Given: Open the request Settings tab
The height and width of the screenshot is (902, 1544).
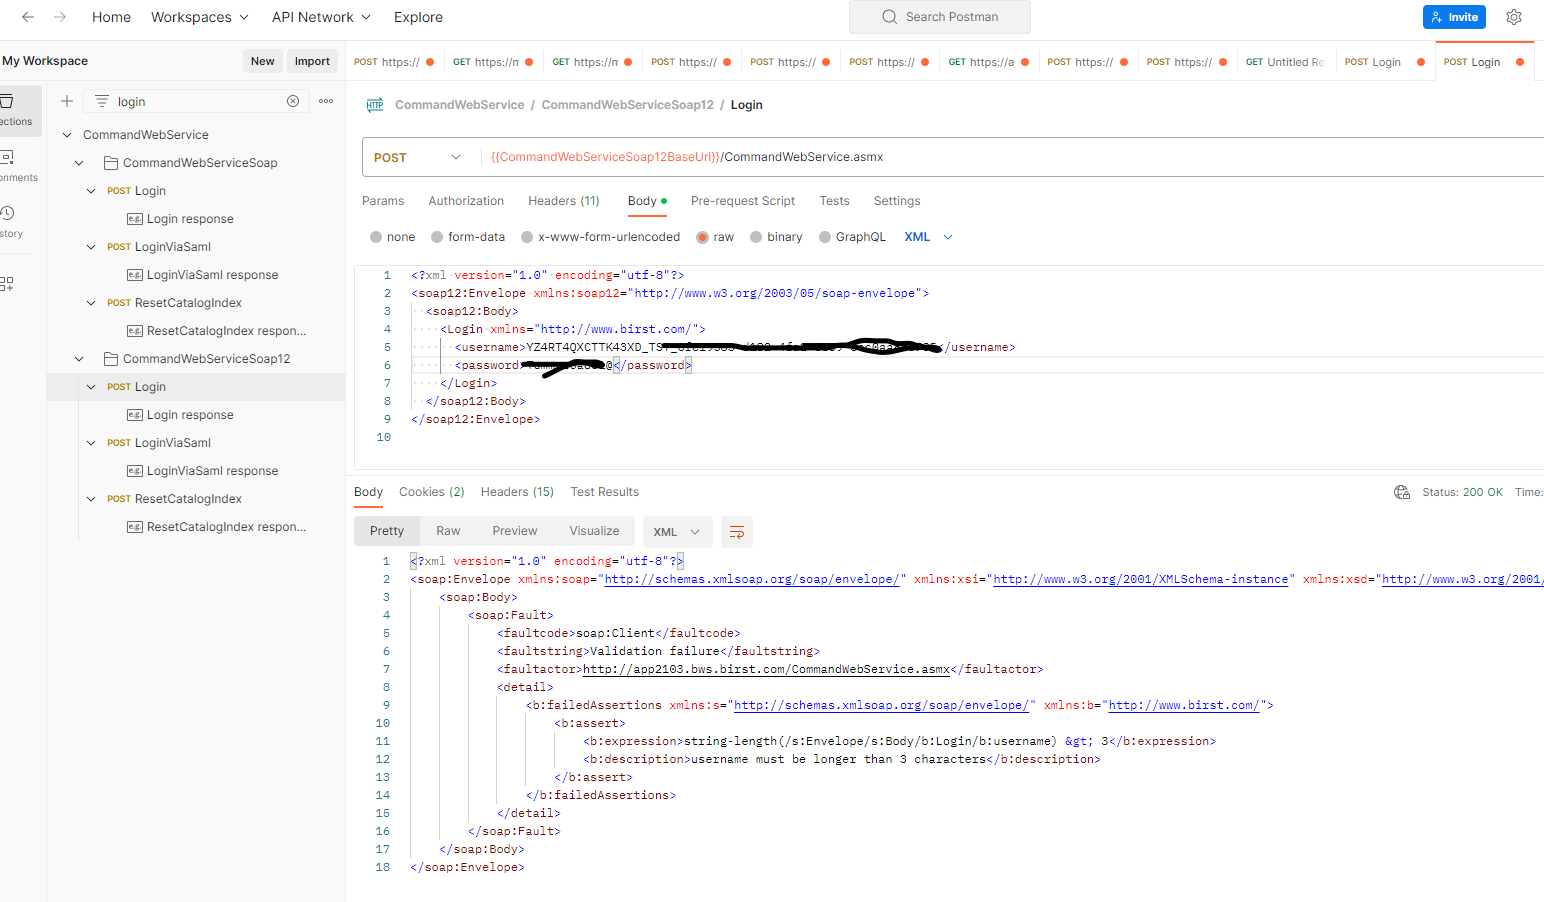Looking at the screenshot, I should 897,201.
